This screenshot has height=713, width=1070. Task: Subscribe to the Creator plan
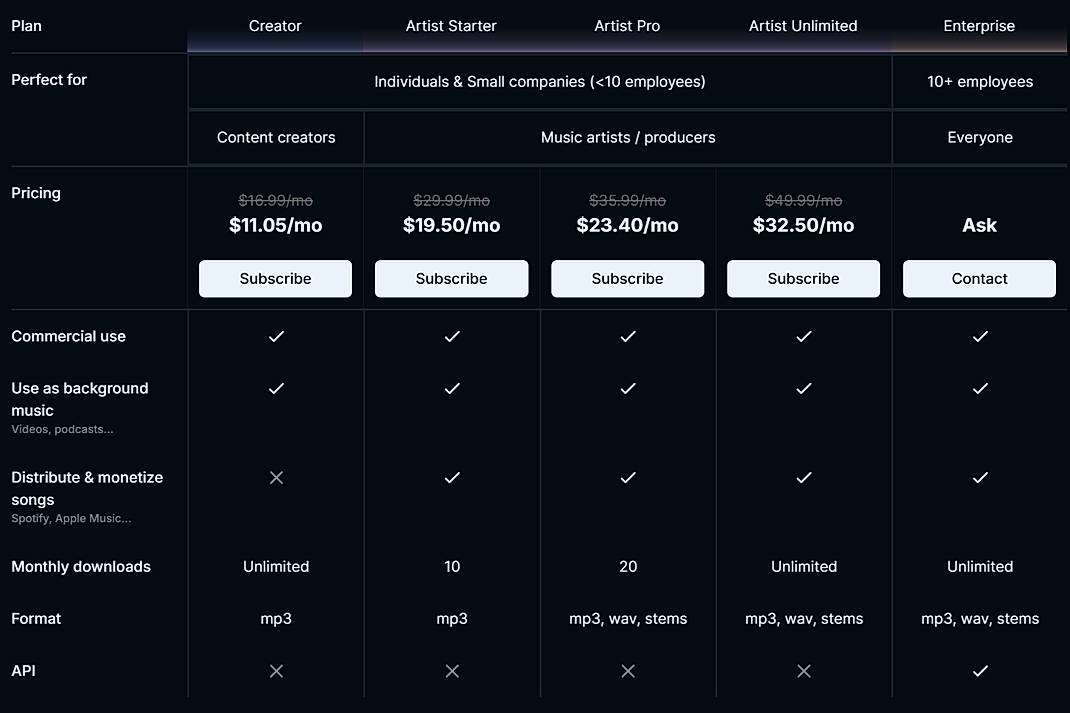pyautogui.click(x=275, y=278)
